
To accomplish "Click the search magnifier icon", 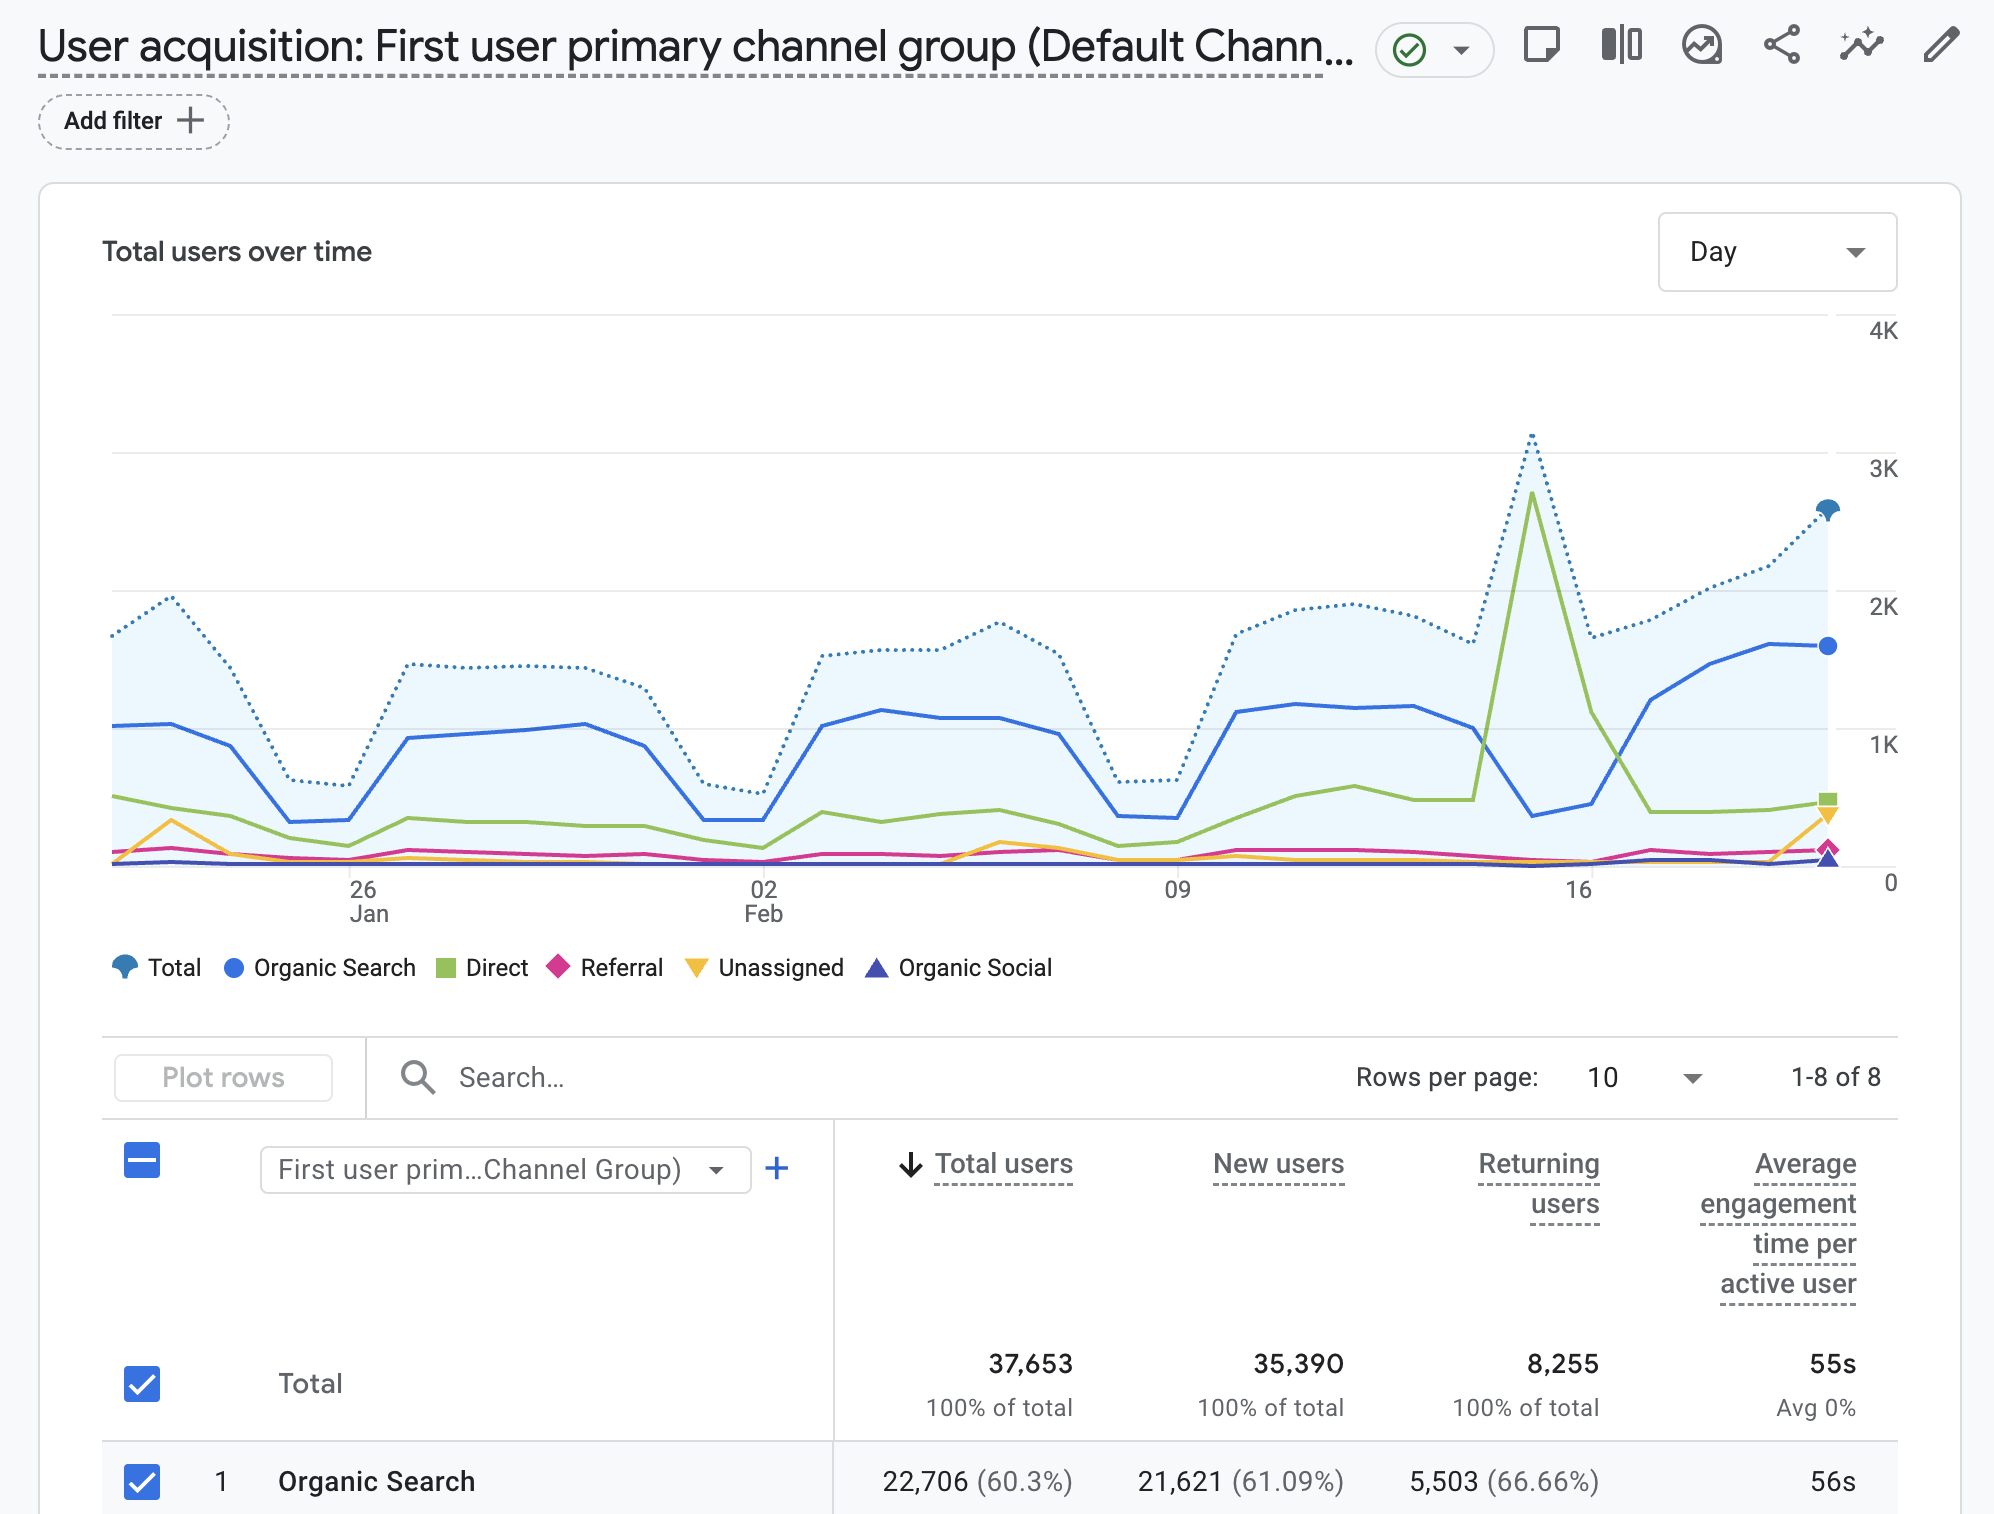I will (417, 1077).
